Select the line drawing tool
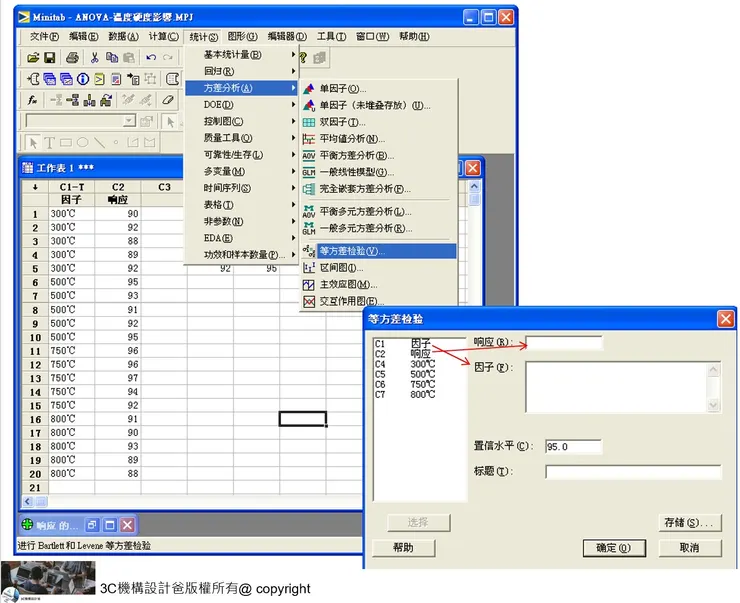 click(99, 142)
